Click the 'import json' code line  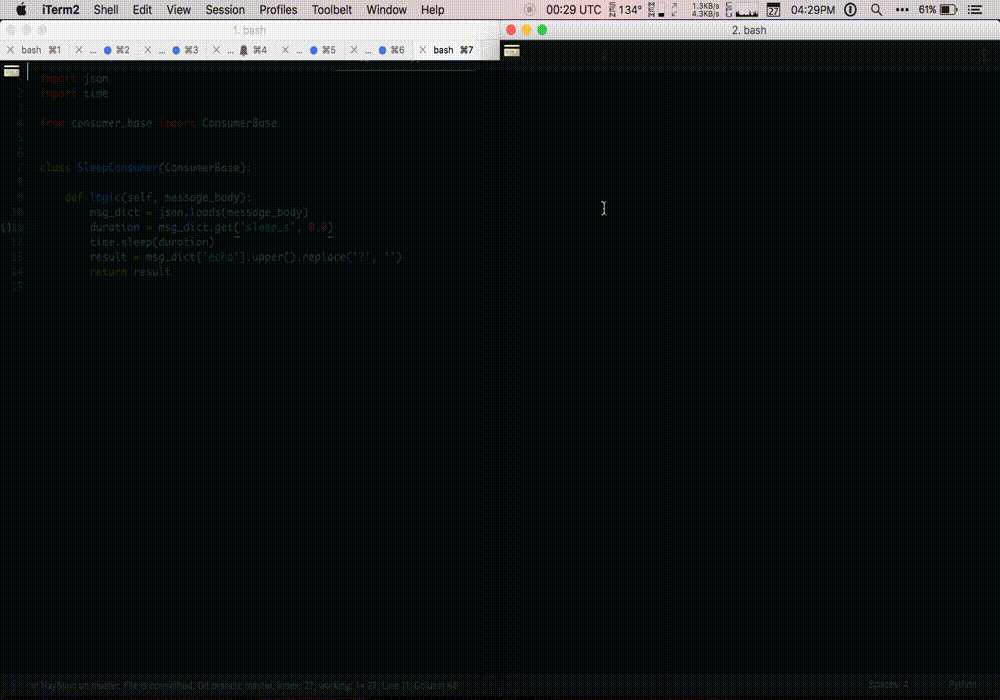coord(74,78)
